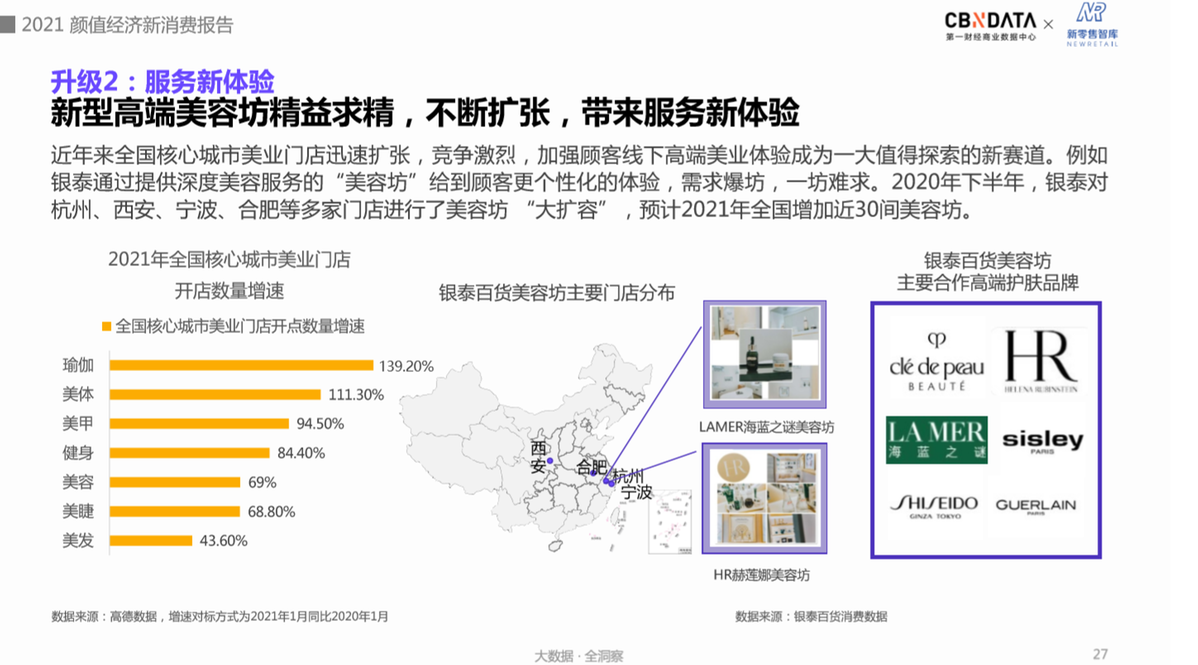Click the 美睫 68.80% orange bar

[x=175, y=511]
